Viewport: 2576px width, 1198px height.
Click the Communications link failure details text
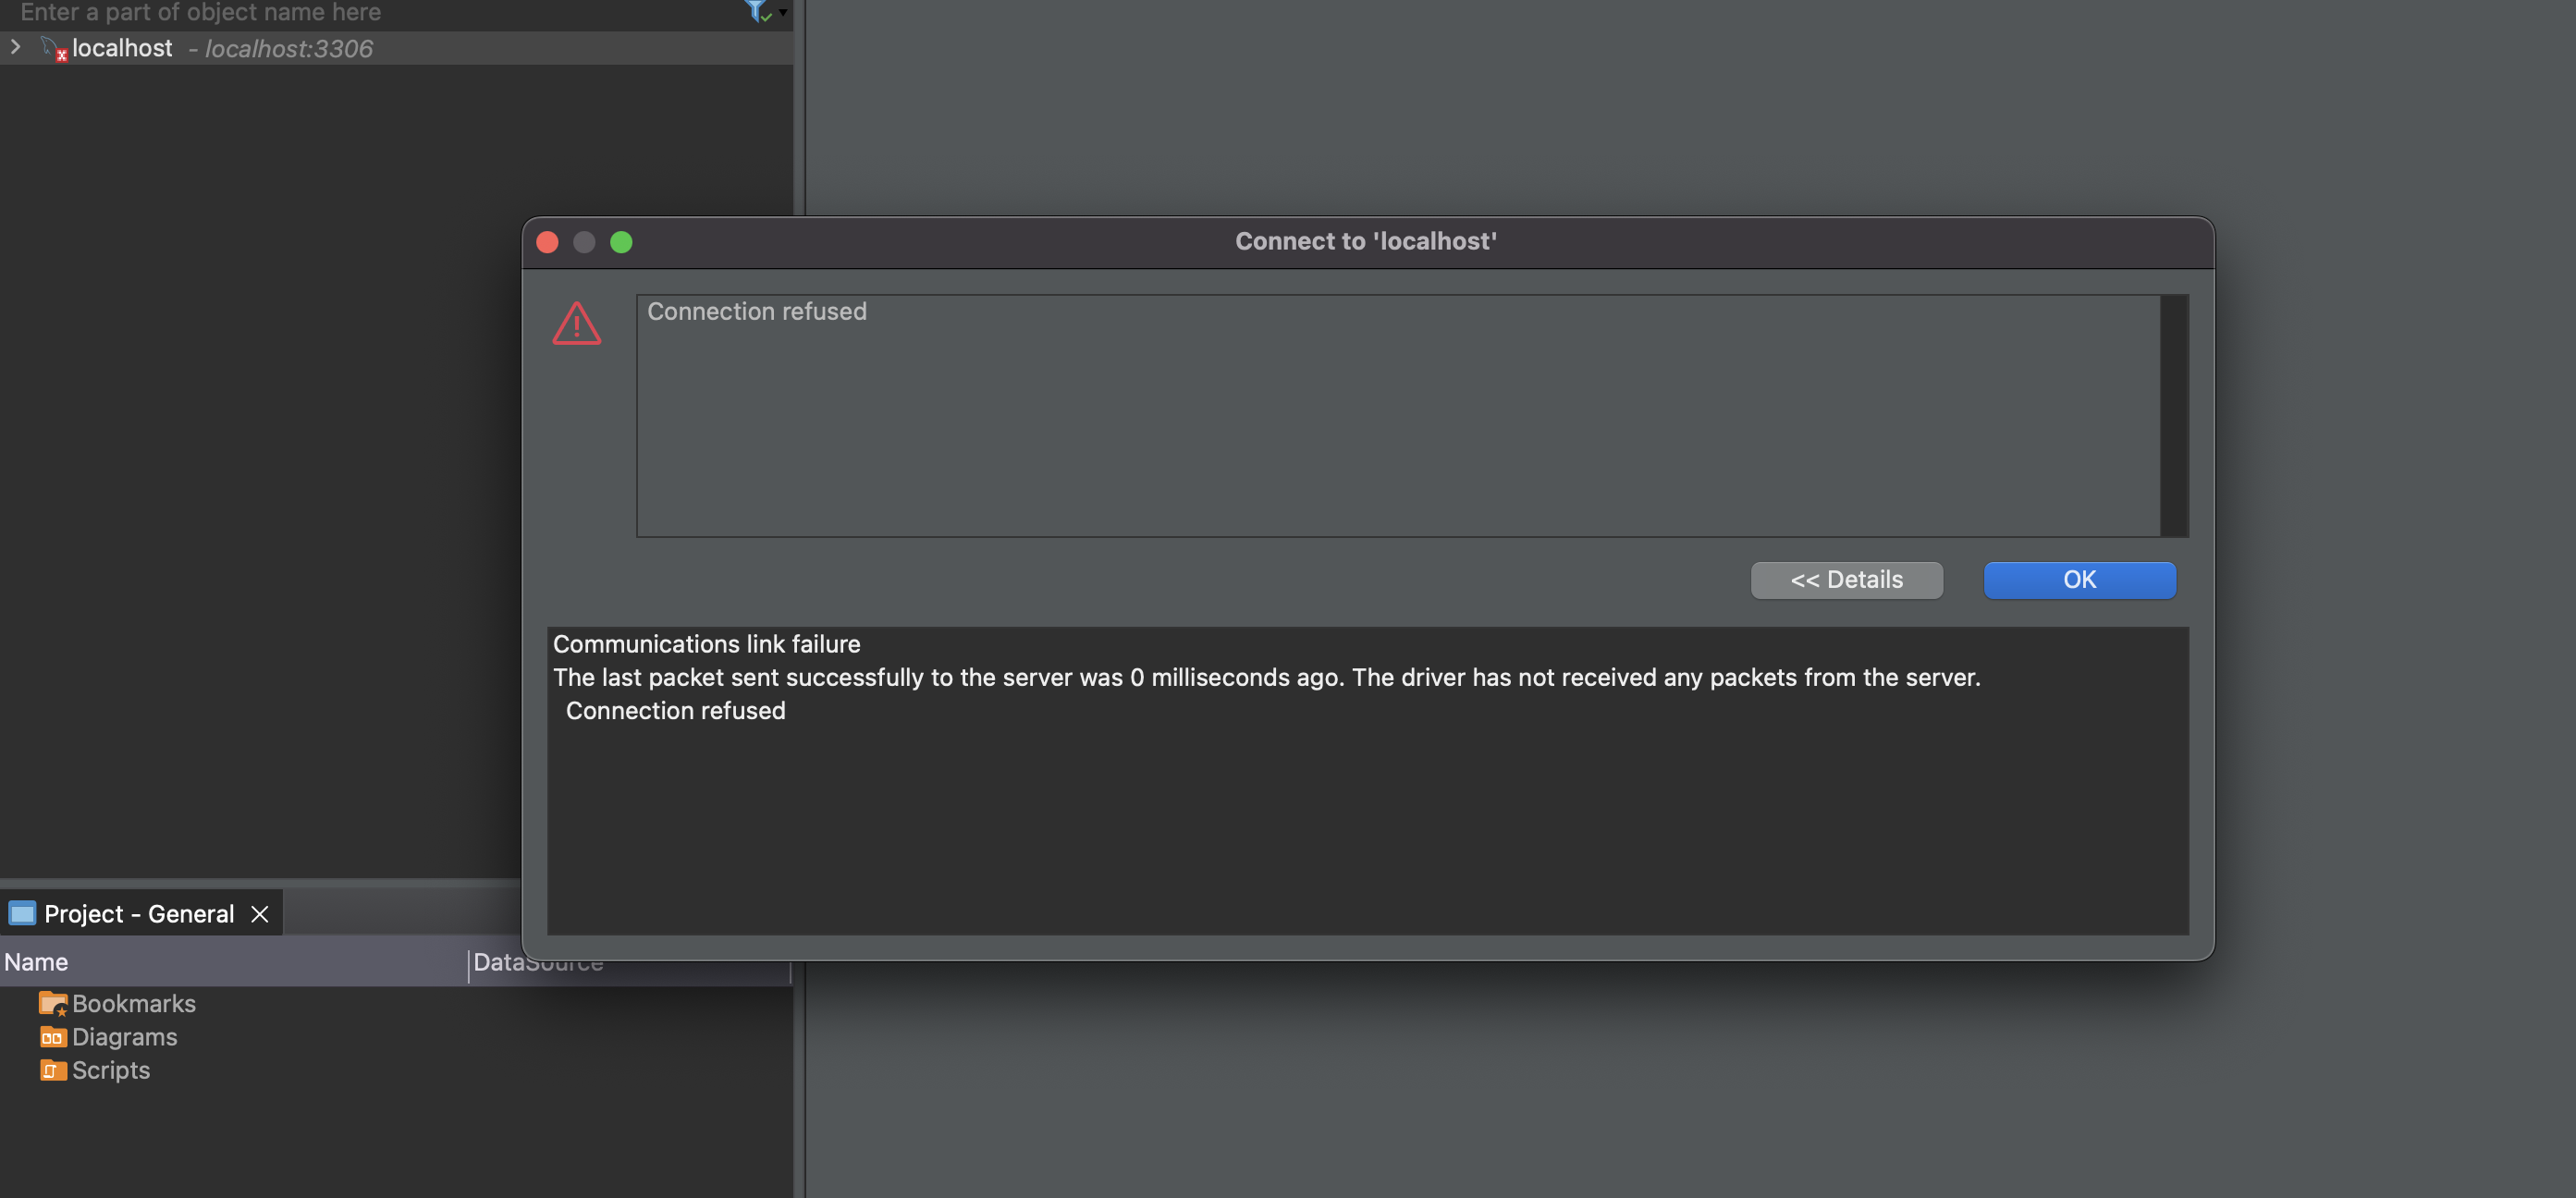coord(706,644)
